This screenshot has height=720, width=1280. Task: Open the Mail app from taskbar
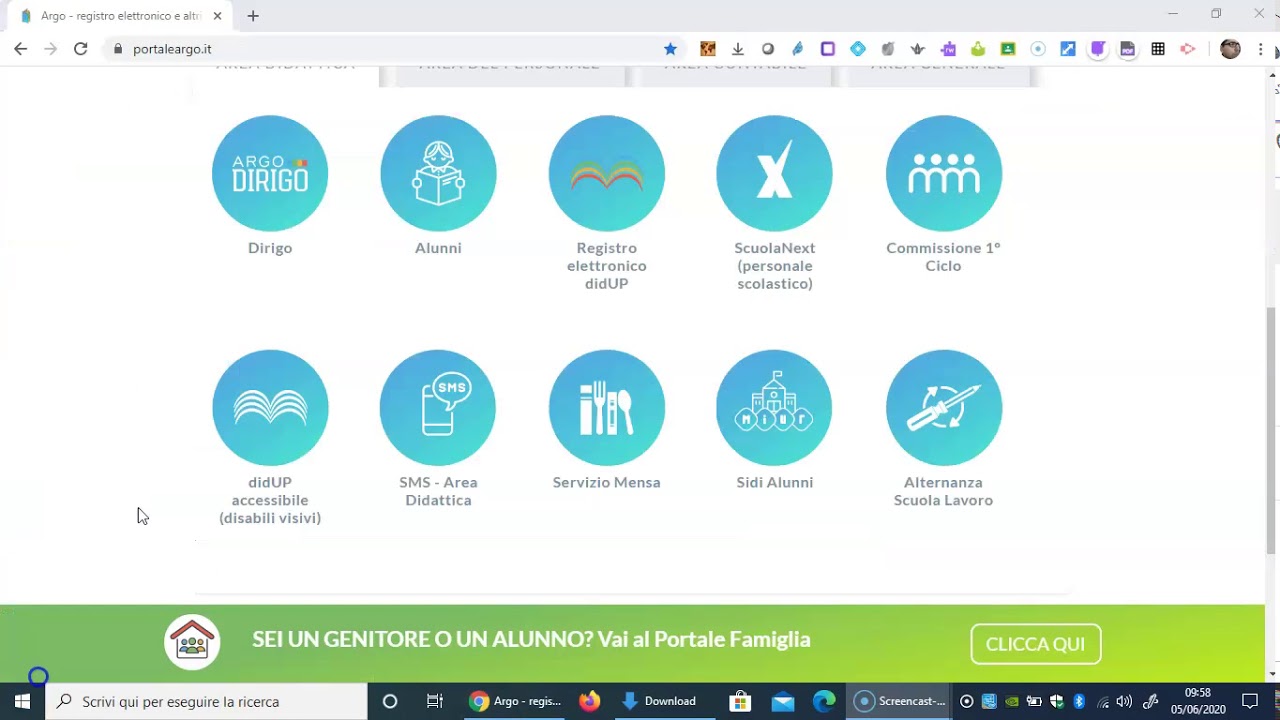(x=783, y=702)
